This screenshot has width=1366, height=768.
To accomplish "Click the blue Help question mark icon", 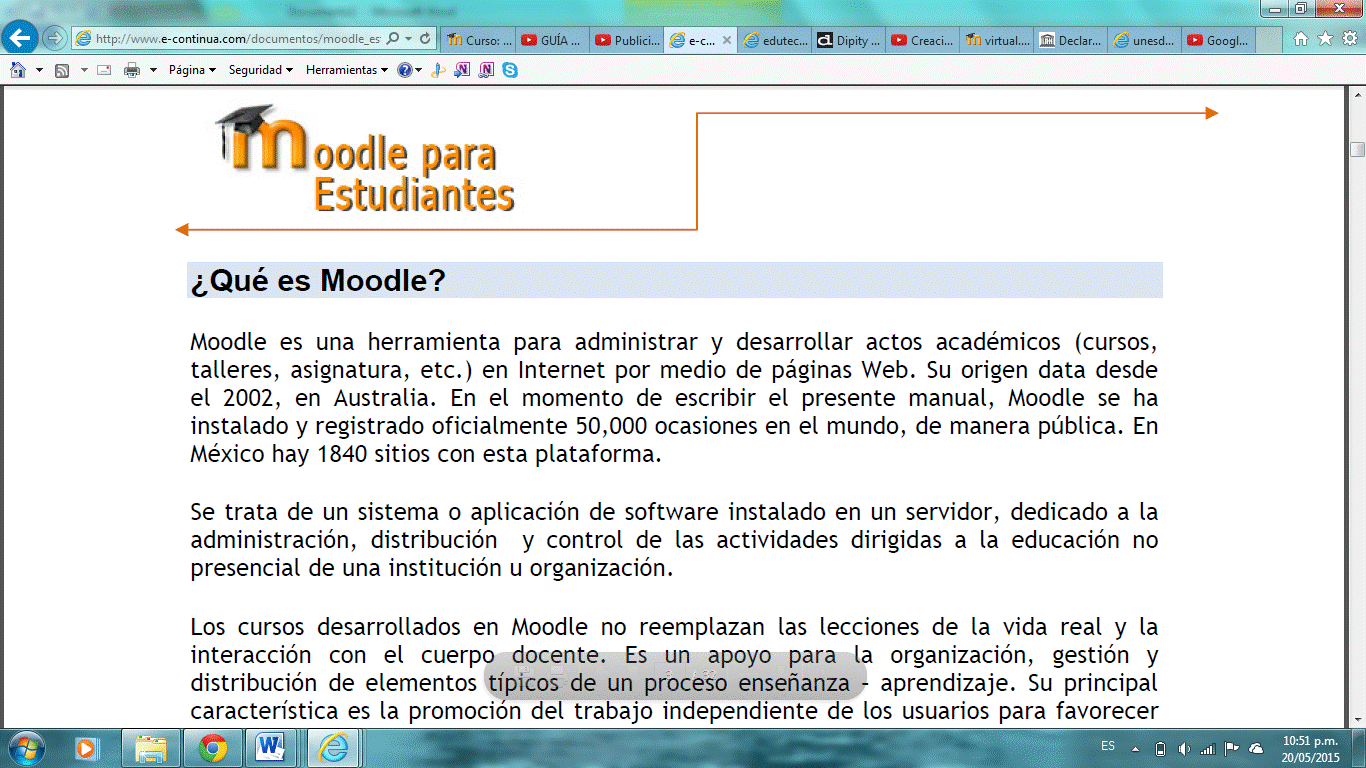I will pos(404,70).
